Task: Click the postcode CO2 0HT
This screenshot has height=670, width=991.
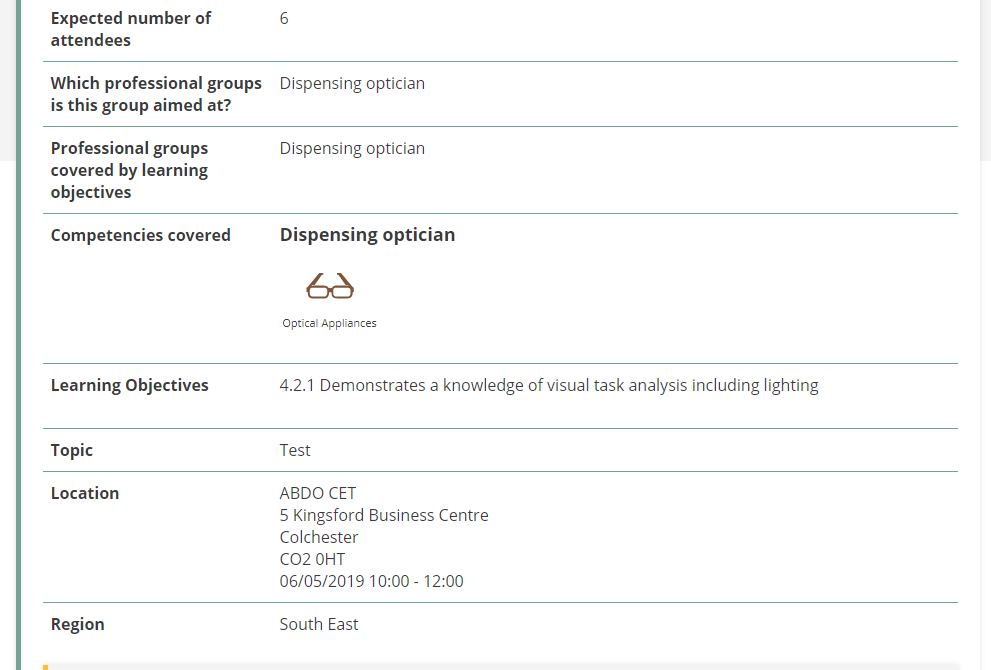Action: [312, 559]
